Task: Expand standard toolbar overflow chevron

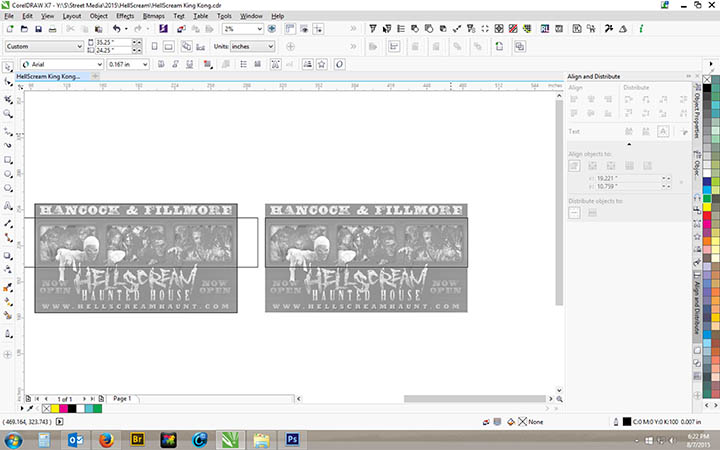Action: [x=353, y=29]
